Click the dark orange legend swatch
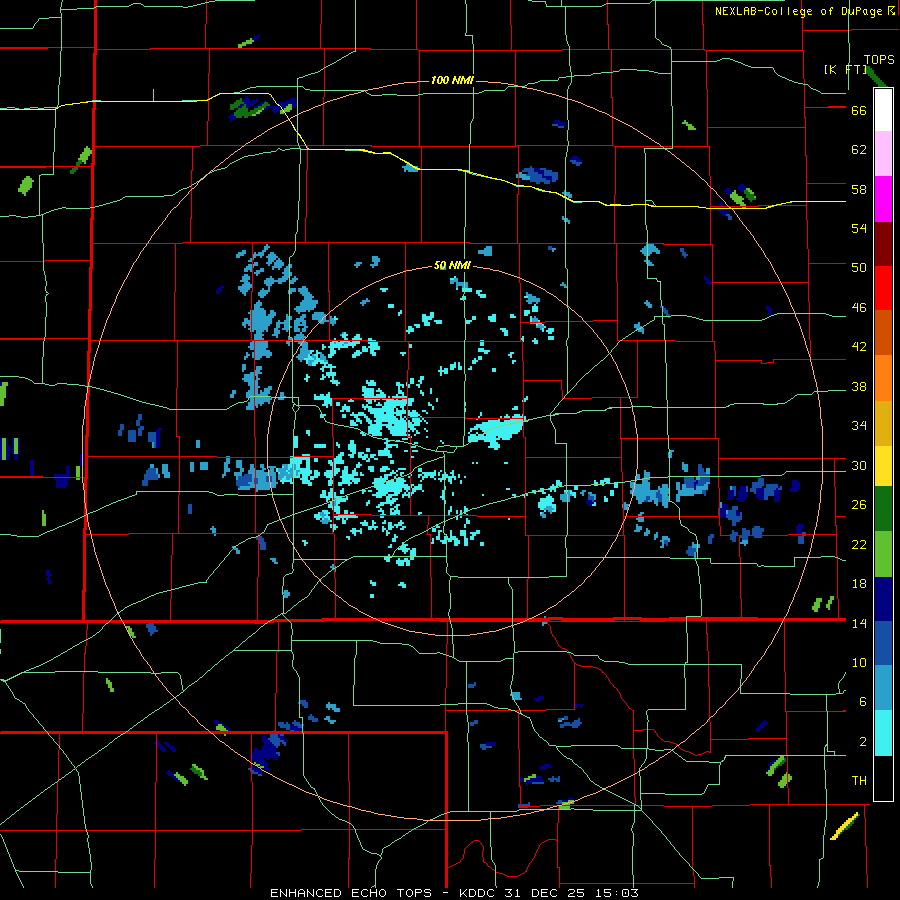The width and height of the screenshot is (900, 900). point(883,332)
